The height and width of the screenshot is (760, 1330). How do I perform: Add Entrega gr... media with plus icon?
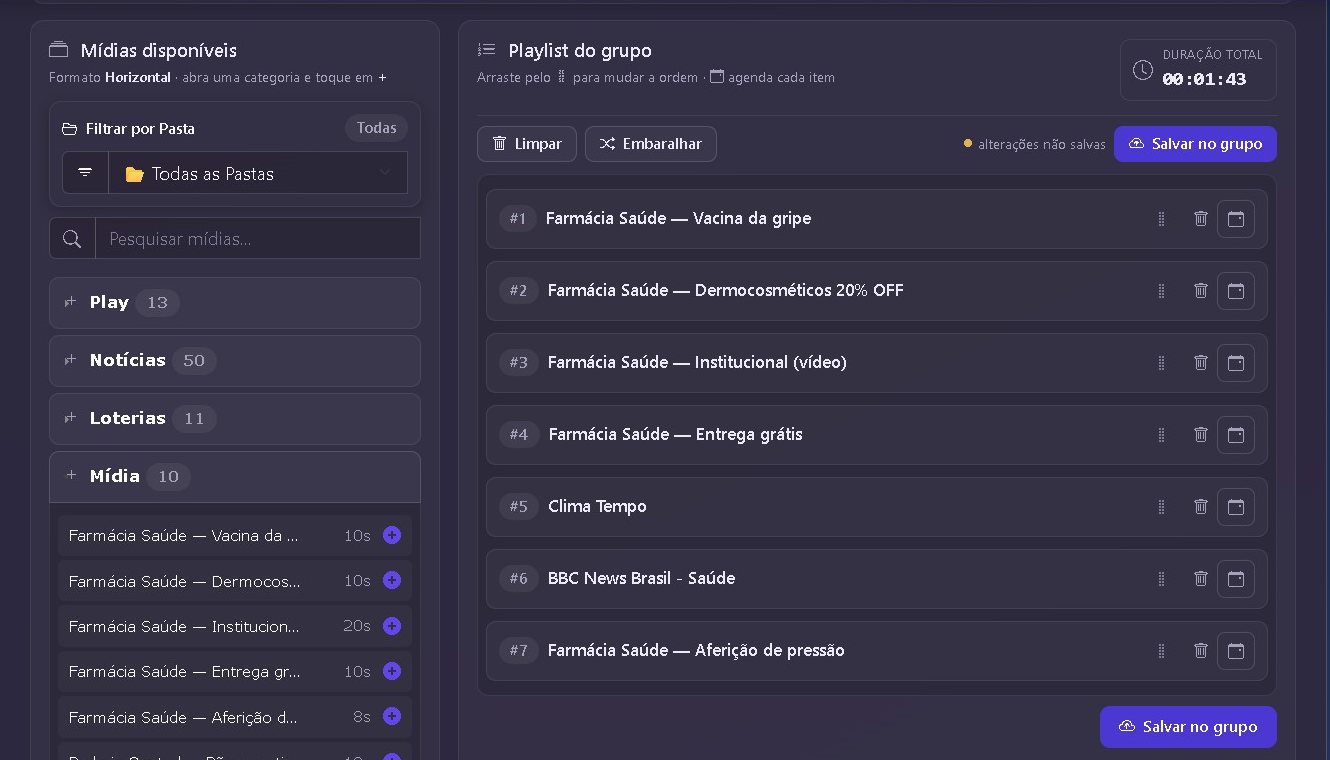pyautogui.click(x=392, y=671)
